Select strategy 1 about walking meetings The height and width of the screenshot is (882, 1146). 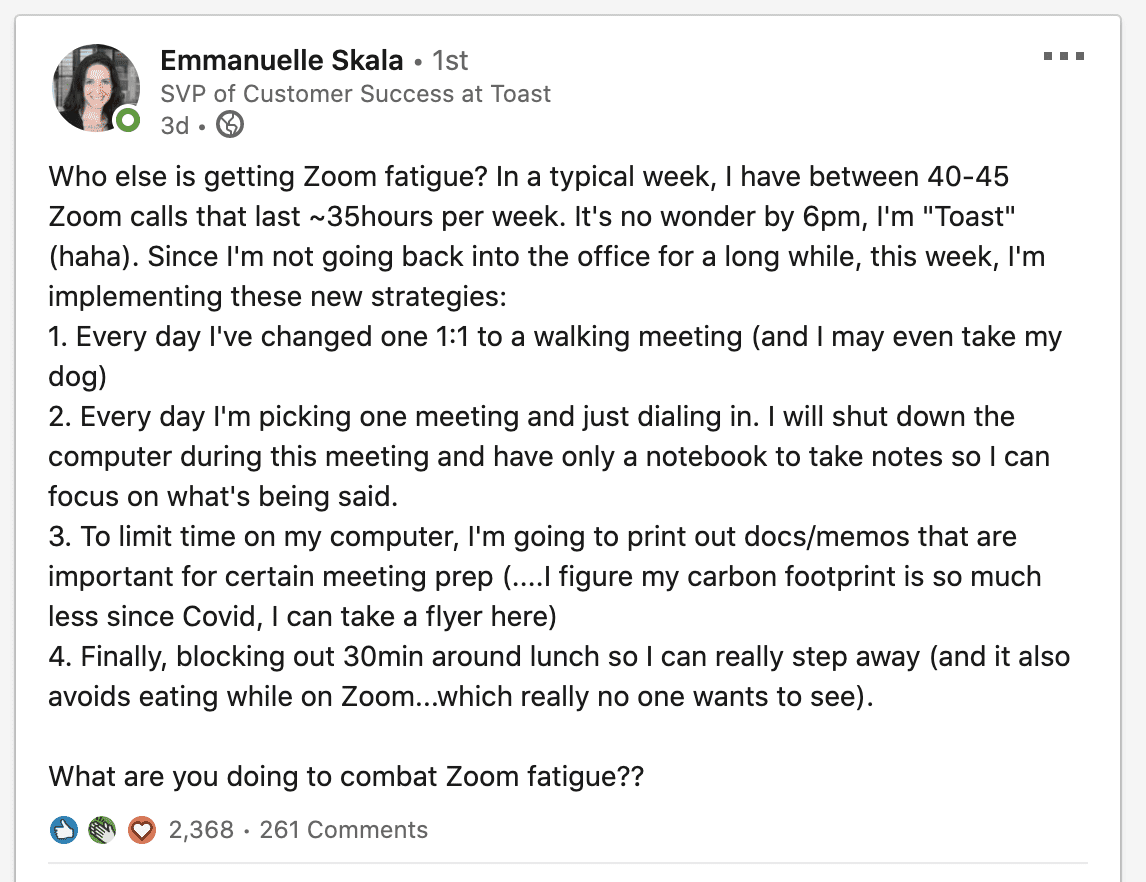[555, 357]
